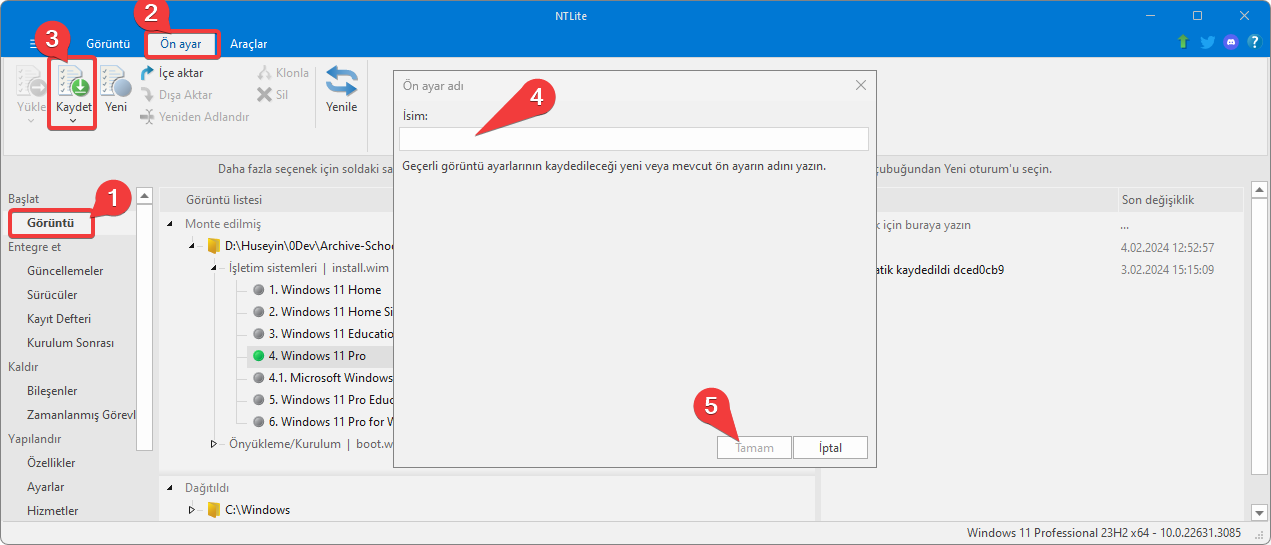The height and width of the screenshot is (545, 1271).
Task: Click the 4.02.2024 12:52:57 date entry
Action: tap(1168, 247)
